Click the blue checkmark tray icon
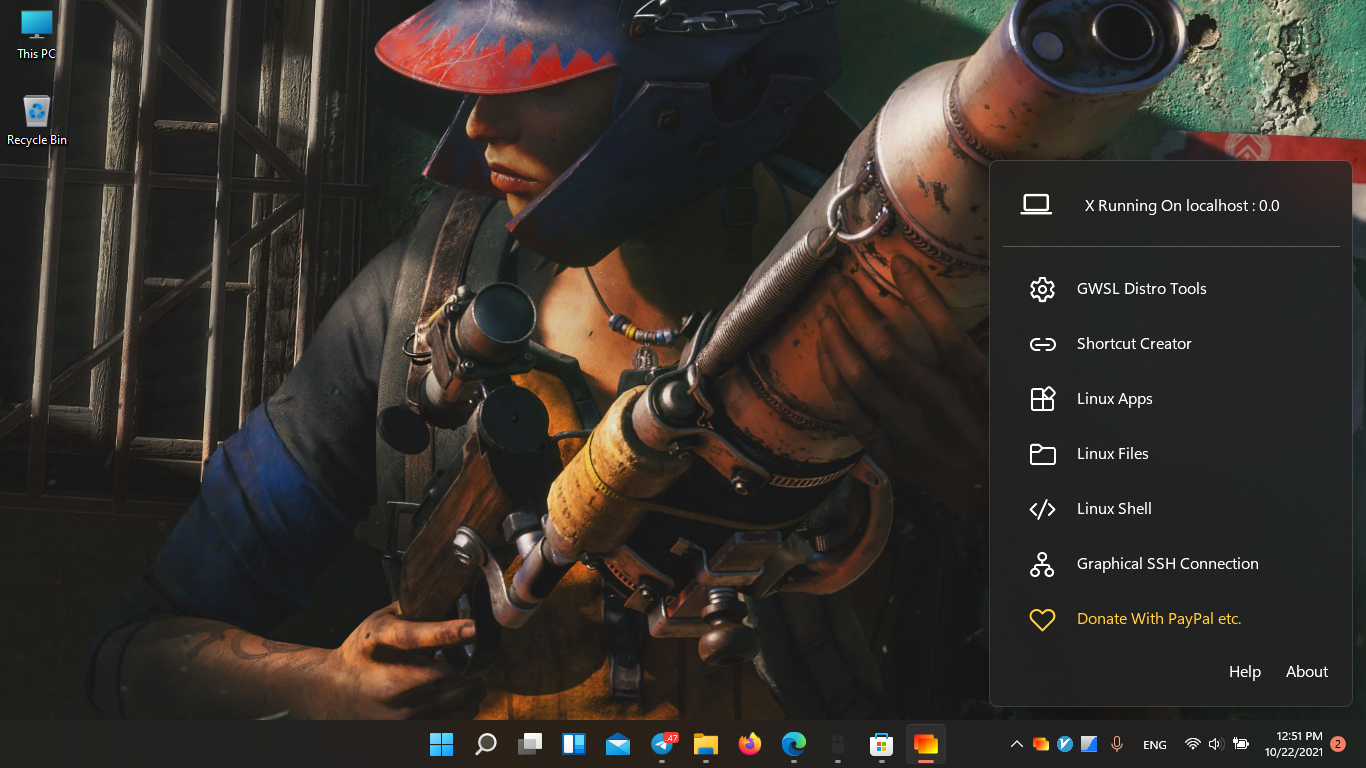The height and width of the screenshot is (768, 1366). [1065, 744]
